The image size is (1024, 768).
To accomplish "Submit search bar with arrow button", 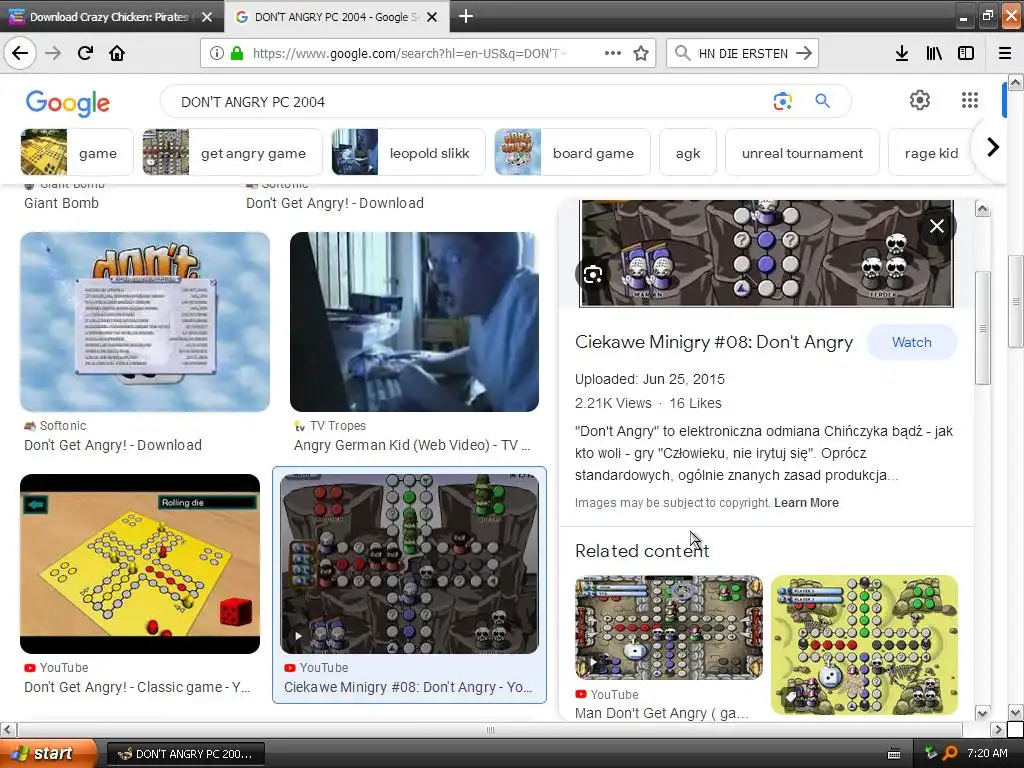I will click(804, 53).
